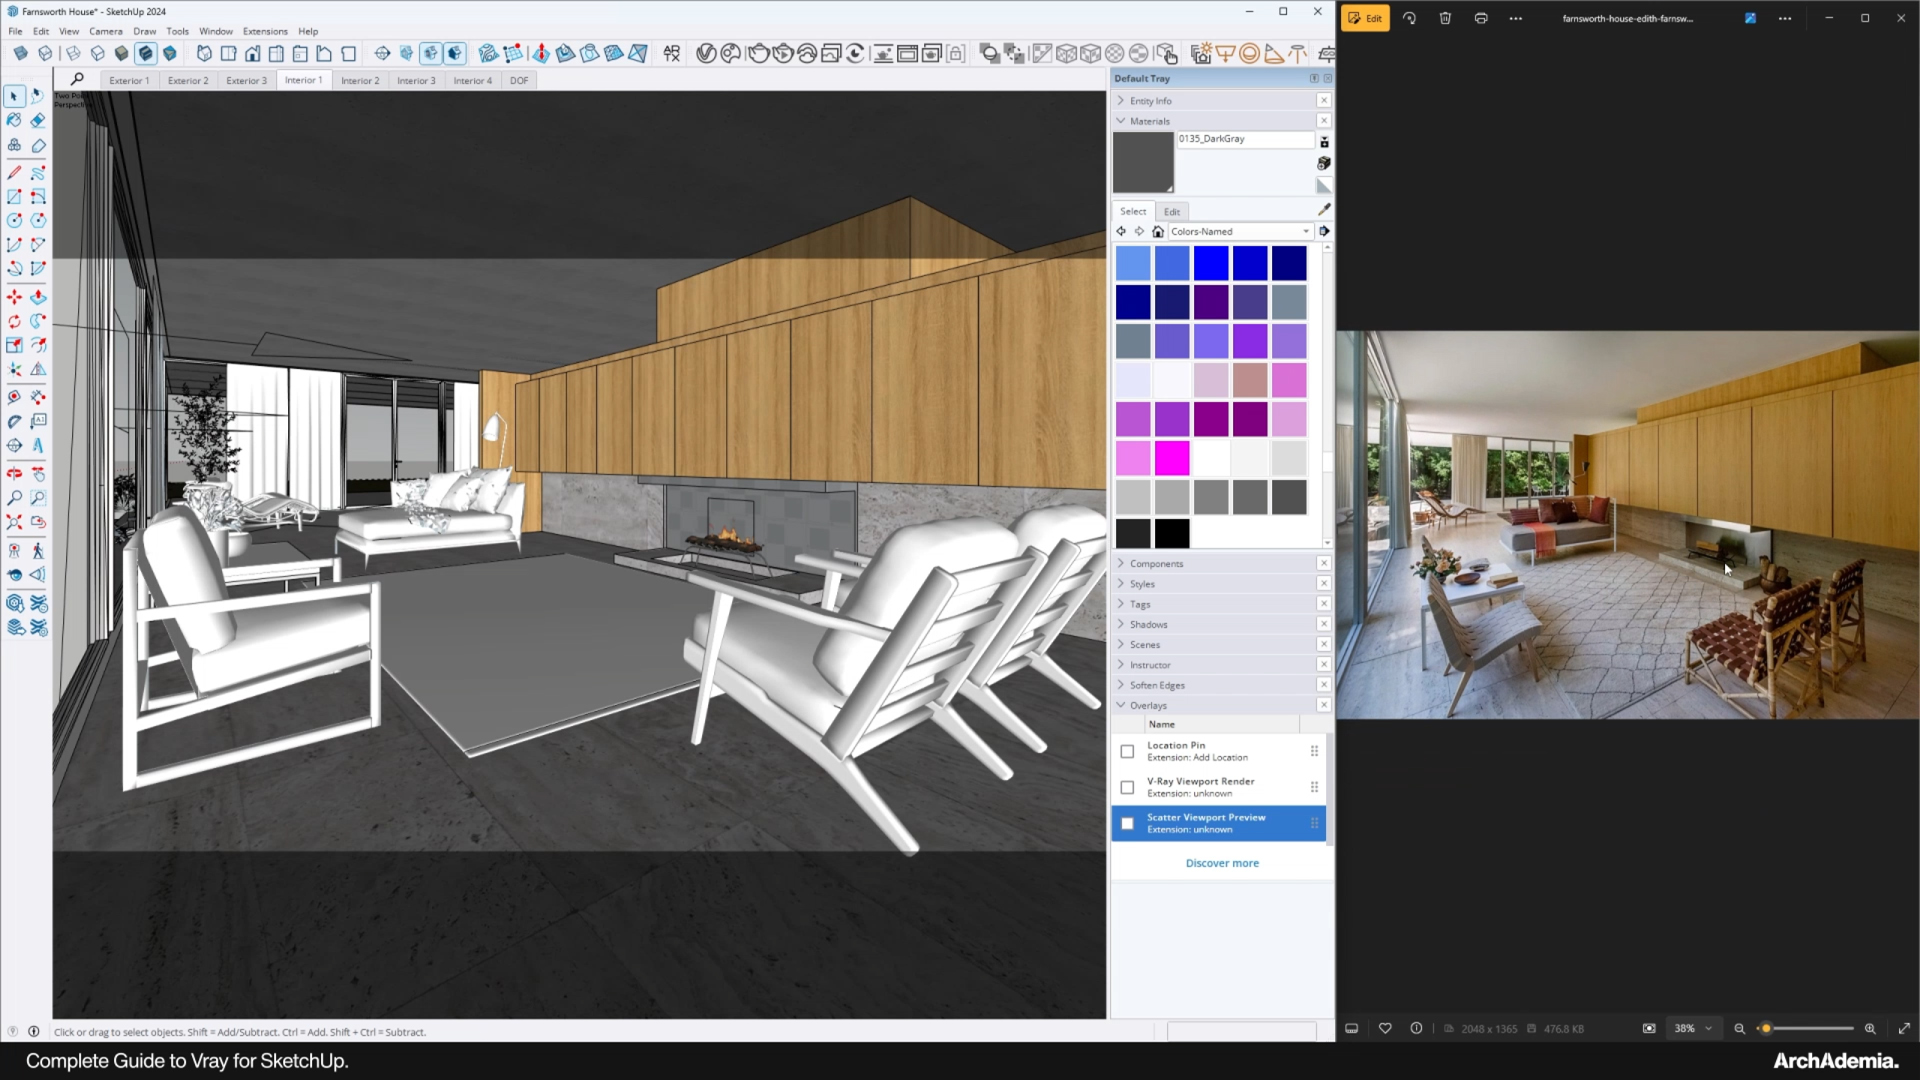1920x1080 pixels.
Task: Open the Extensions menu
Action: (265, 31)
